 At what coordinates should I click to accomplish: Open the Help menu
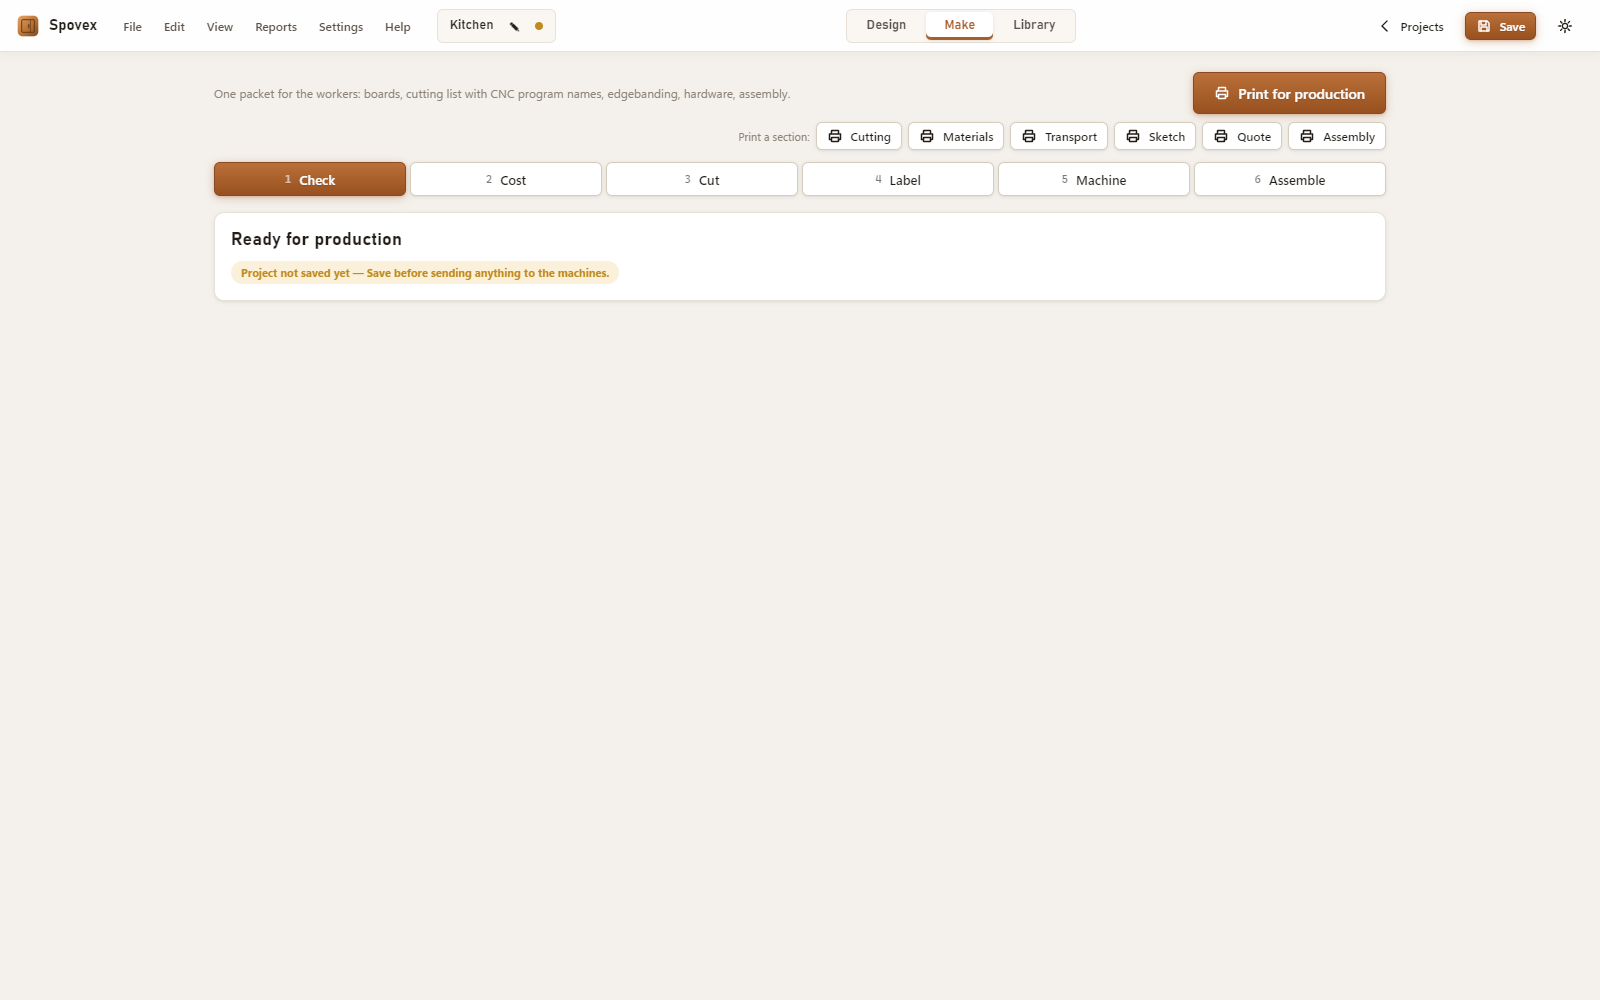pyautogui.click(x=398, y=27)
